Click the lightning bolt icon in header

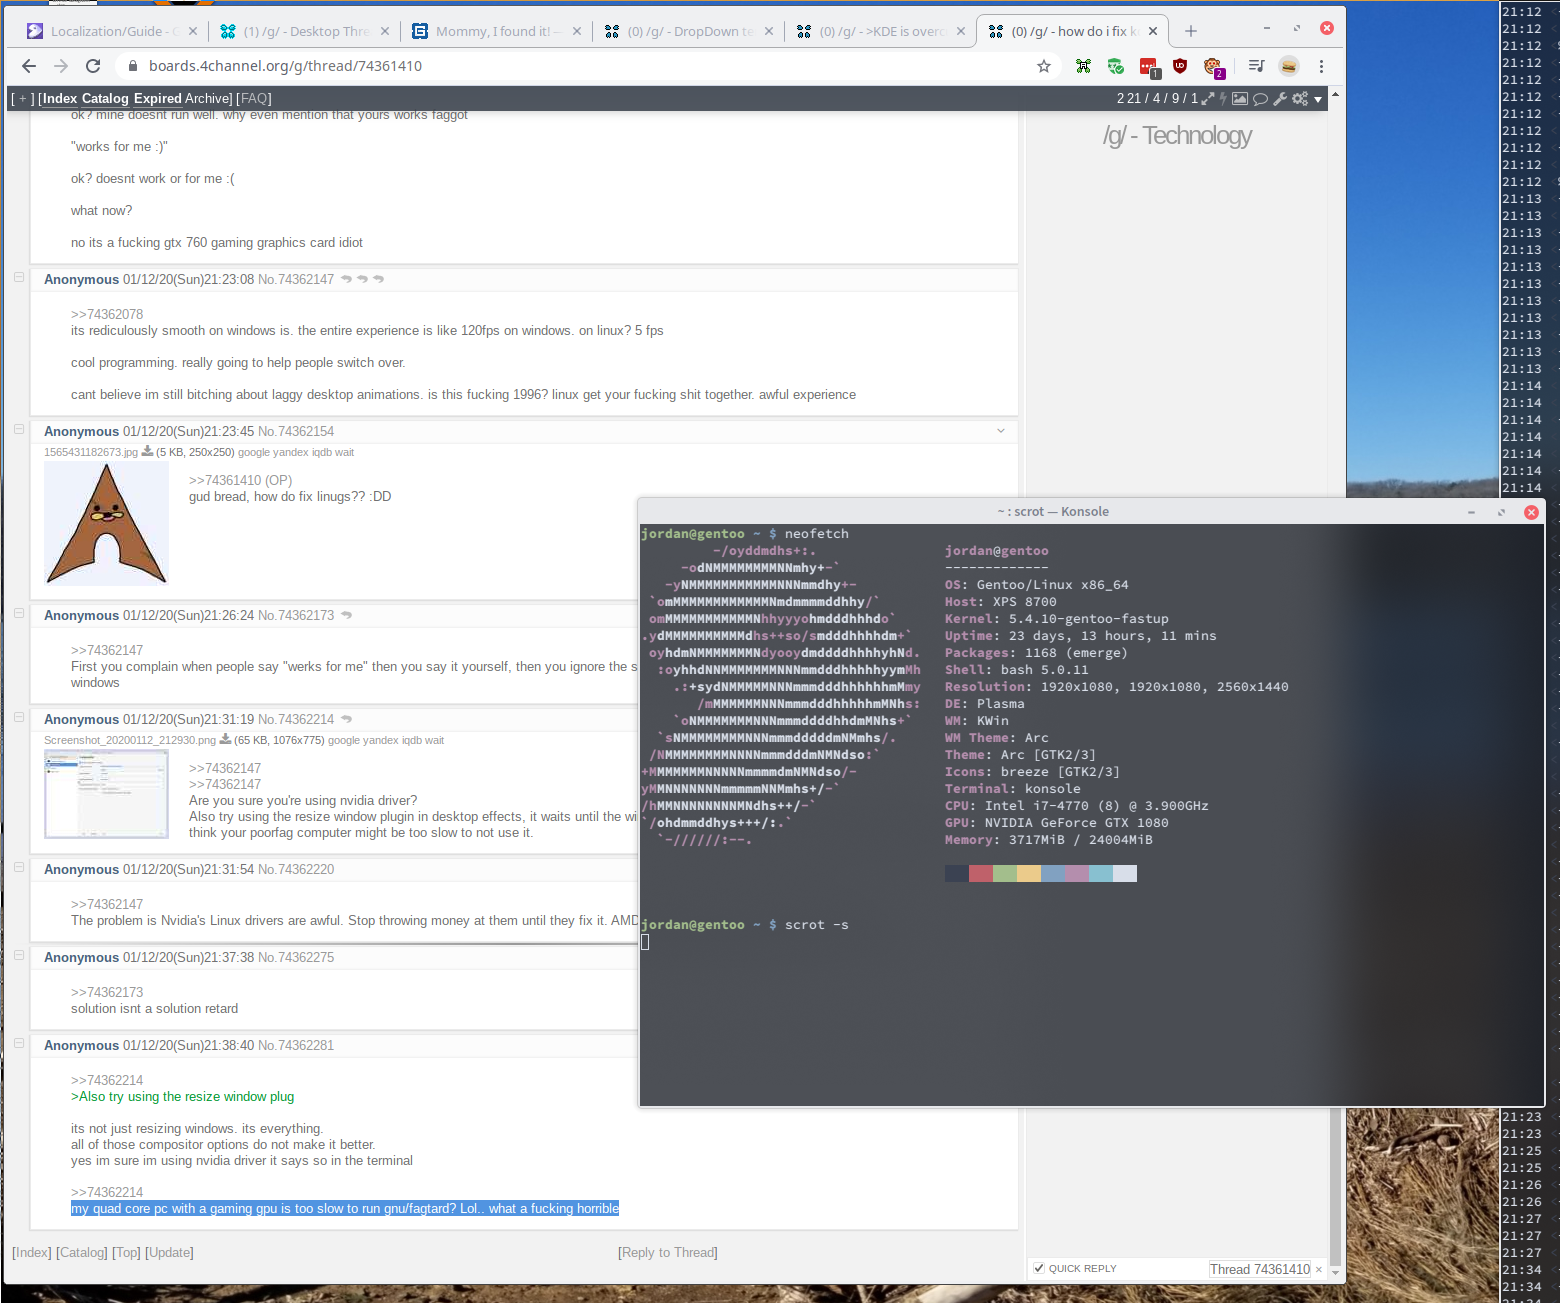(1223, 98)
